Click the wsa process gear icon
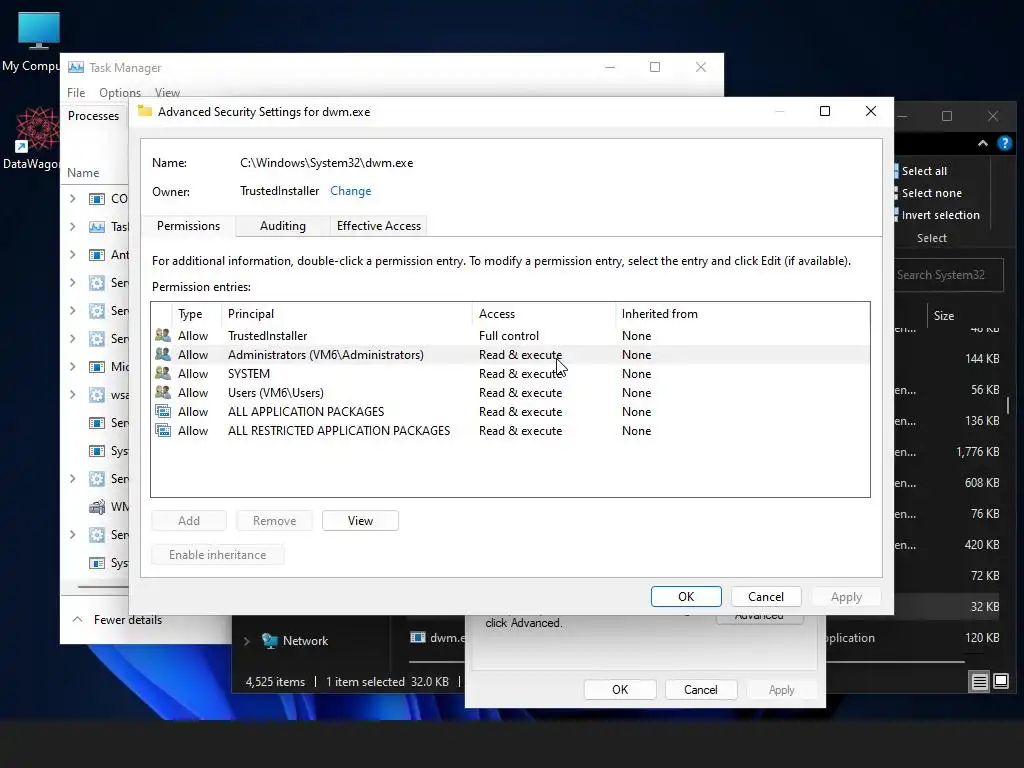This screenshot has width=1024, height=768. 97,394
